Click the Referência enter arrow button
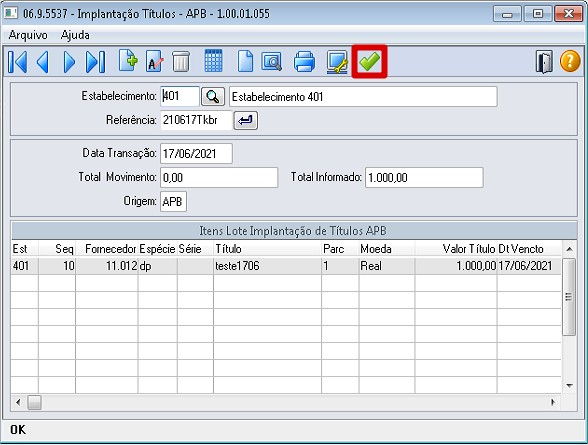The width and height of the screenshot is (588, 445). tap(246, 120)
